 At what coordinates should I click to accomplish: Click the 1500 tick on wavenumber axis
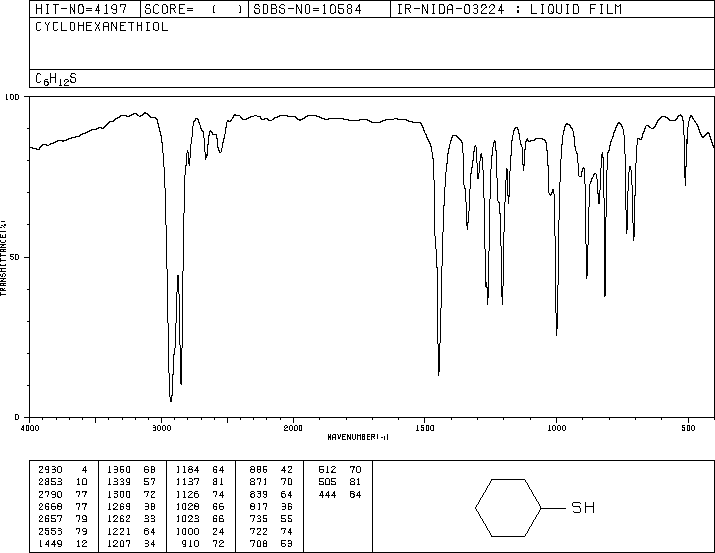(x=425, y=427)
